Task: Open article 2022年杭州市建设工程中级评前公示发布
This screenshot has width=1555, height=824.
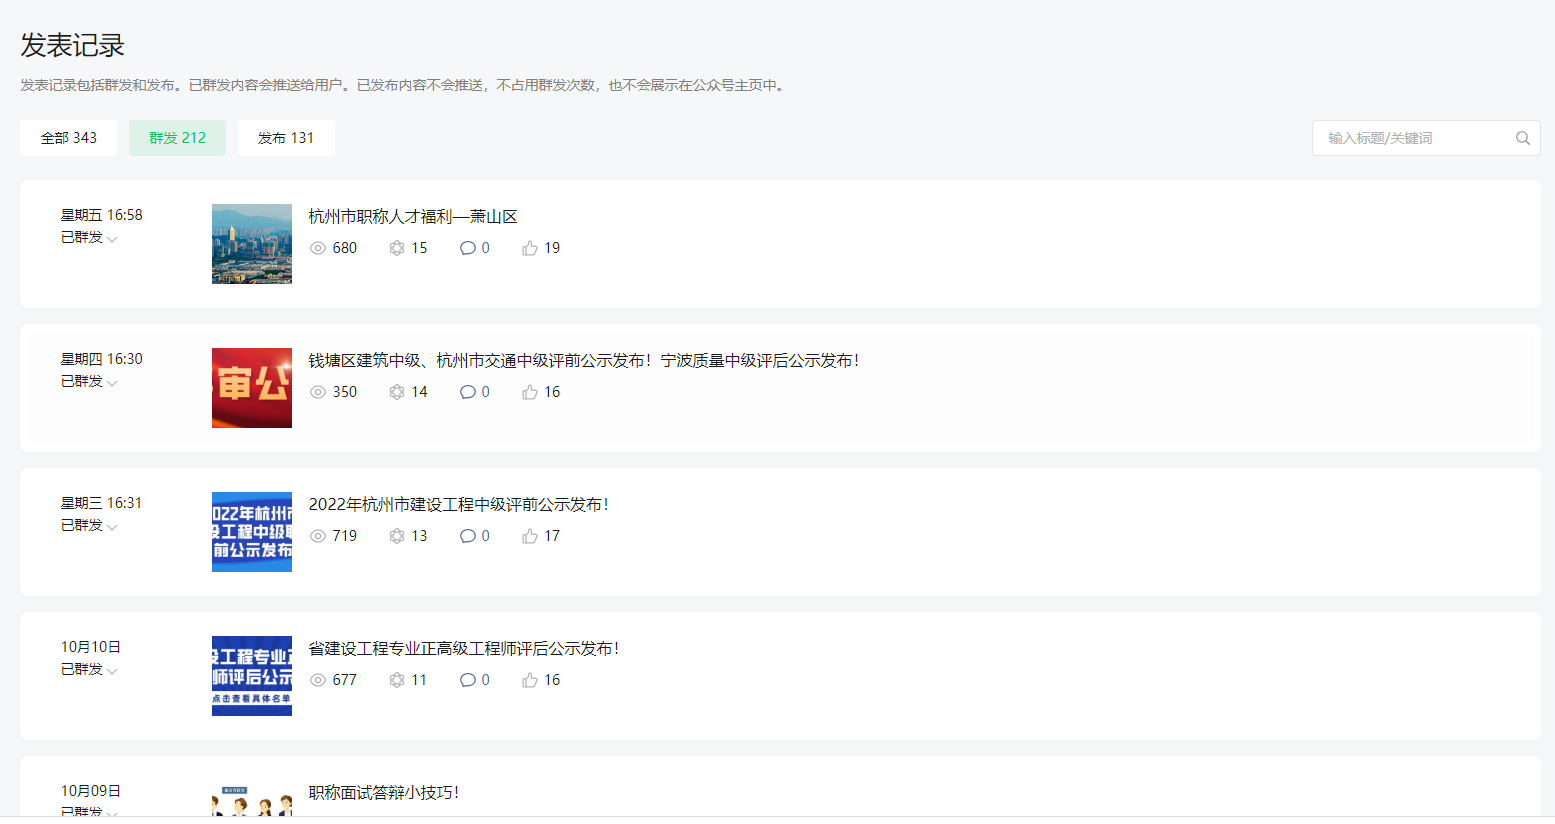Action: pos(459,504)
